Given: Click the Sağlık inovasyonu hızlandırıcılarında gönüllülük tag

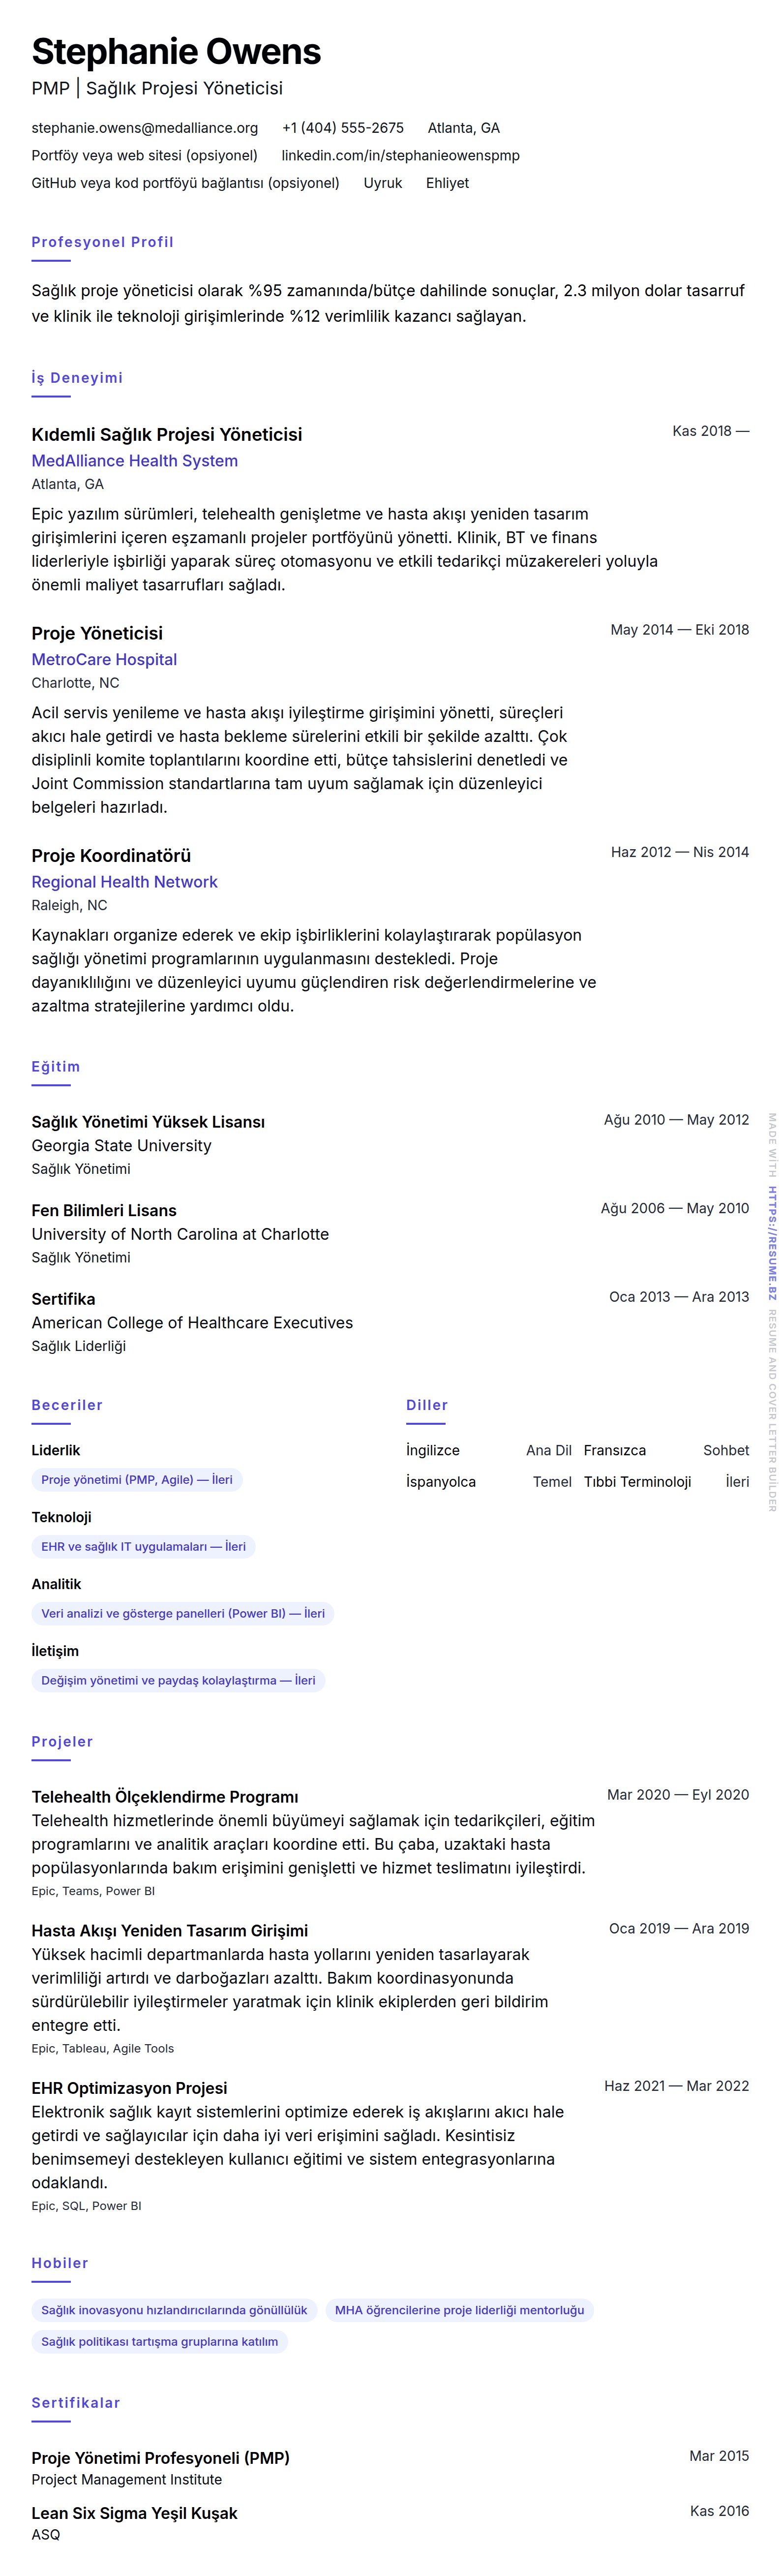Looking at the screenshot, I should (x=174, y=2310).
